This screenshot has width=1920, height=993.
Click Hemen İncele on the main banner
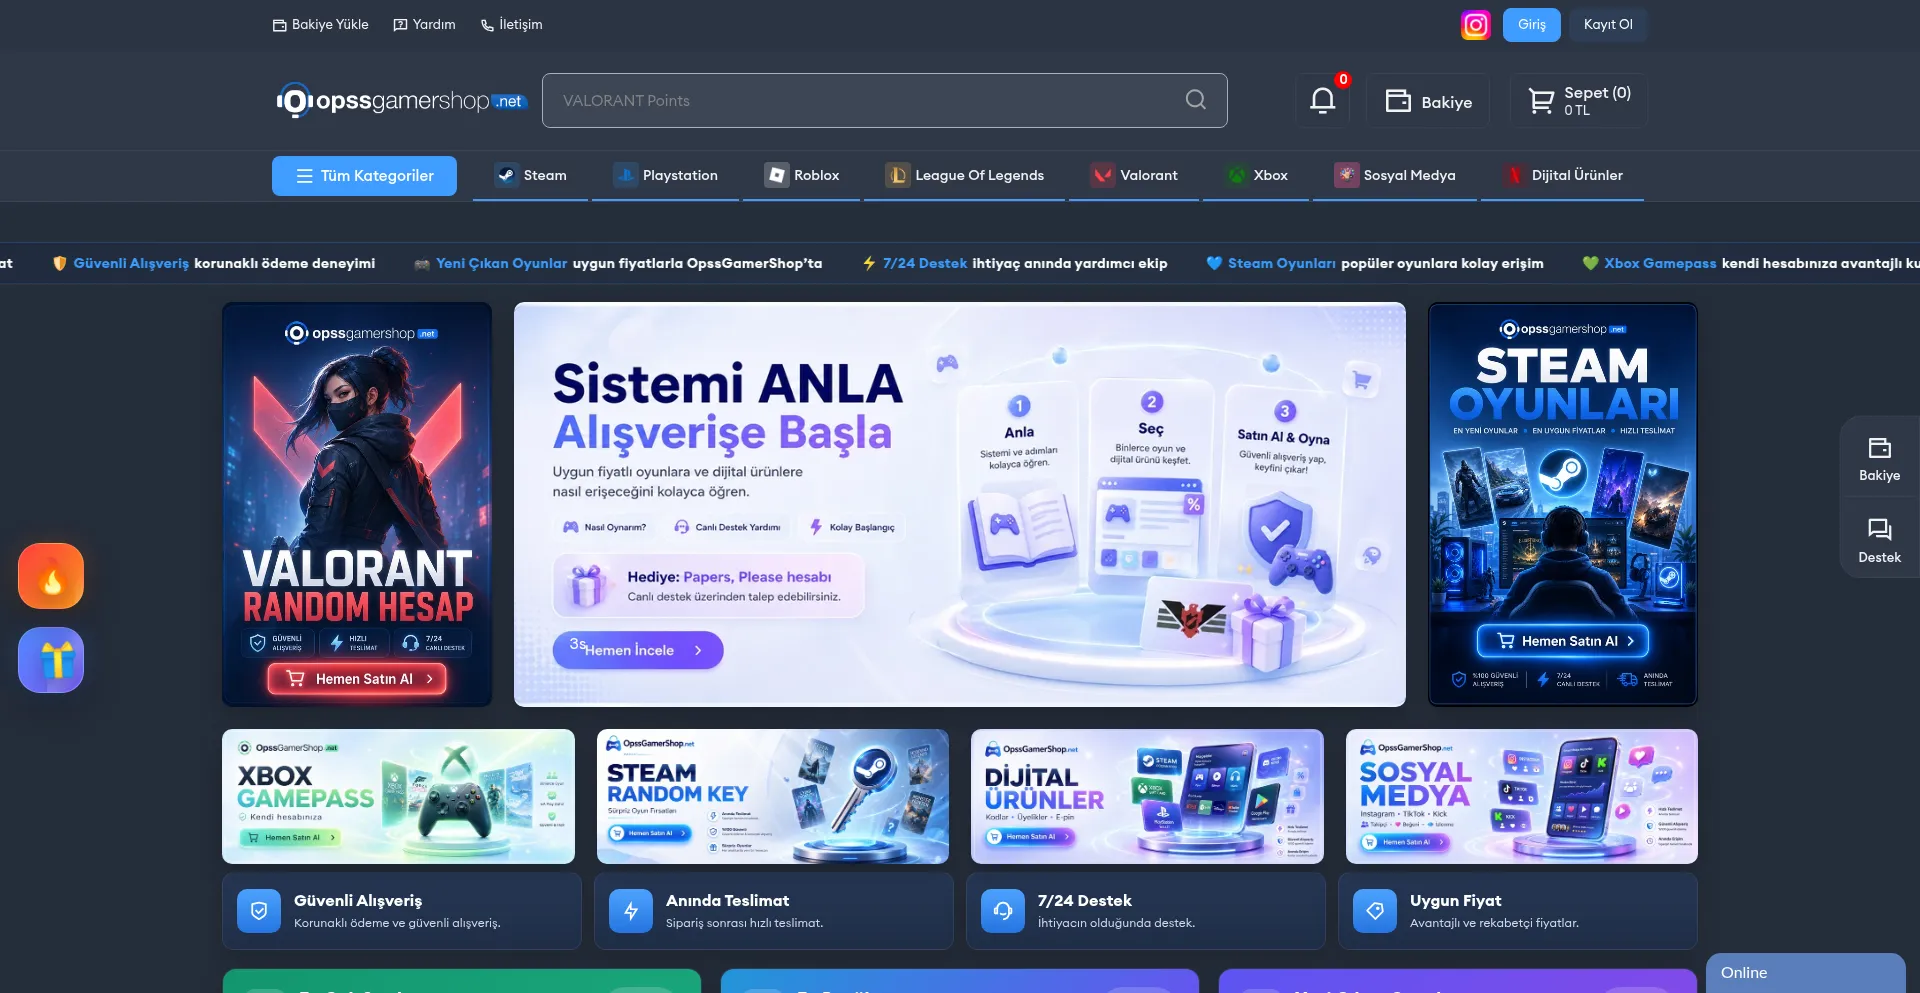tap(638, 650)
